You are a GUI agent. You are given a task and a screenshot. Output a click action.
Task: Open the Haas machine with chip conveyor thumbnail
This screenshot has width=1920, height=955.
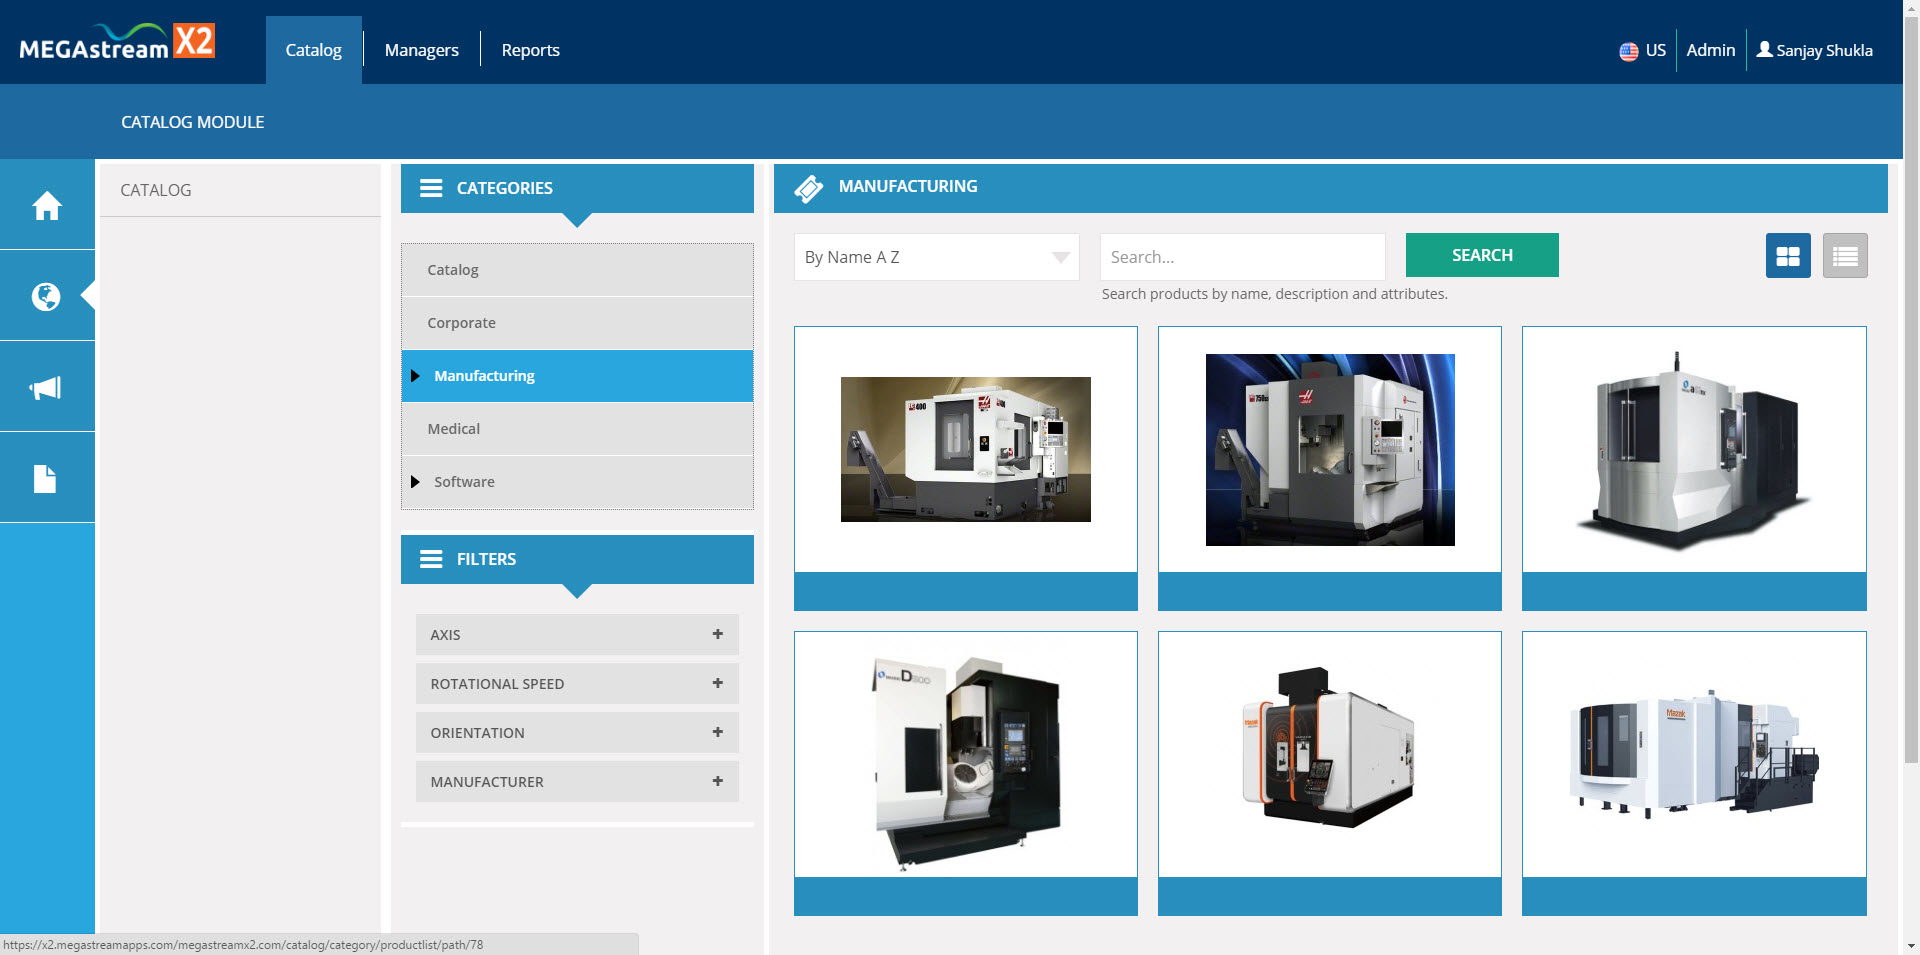point(966,449)
